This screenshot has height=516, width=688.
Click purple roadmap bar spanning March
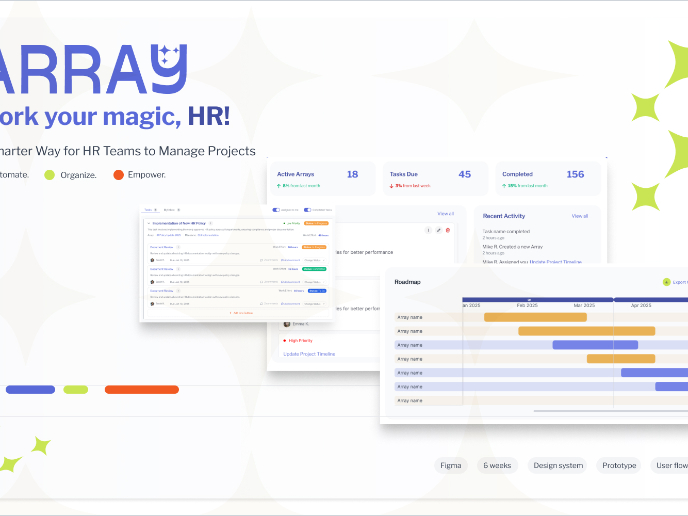(x=595, y=345)
